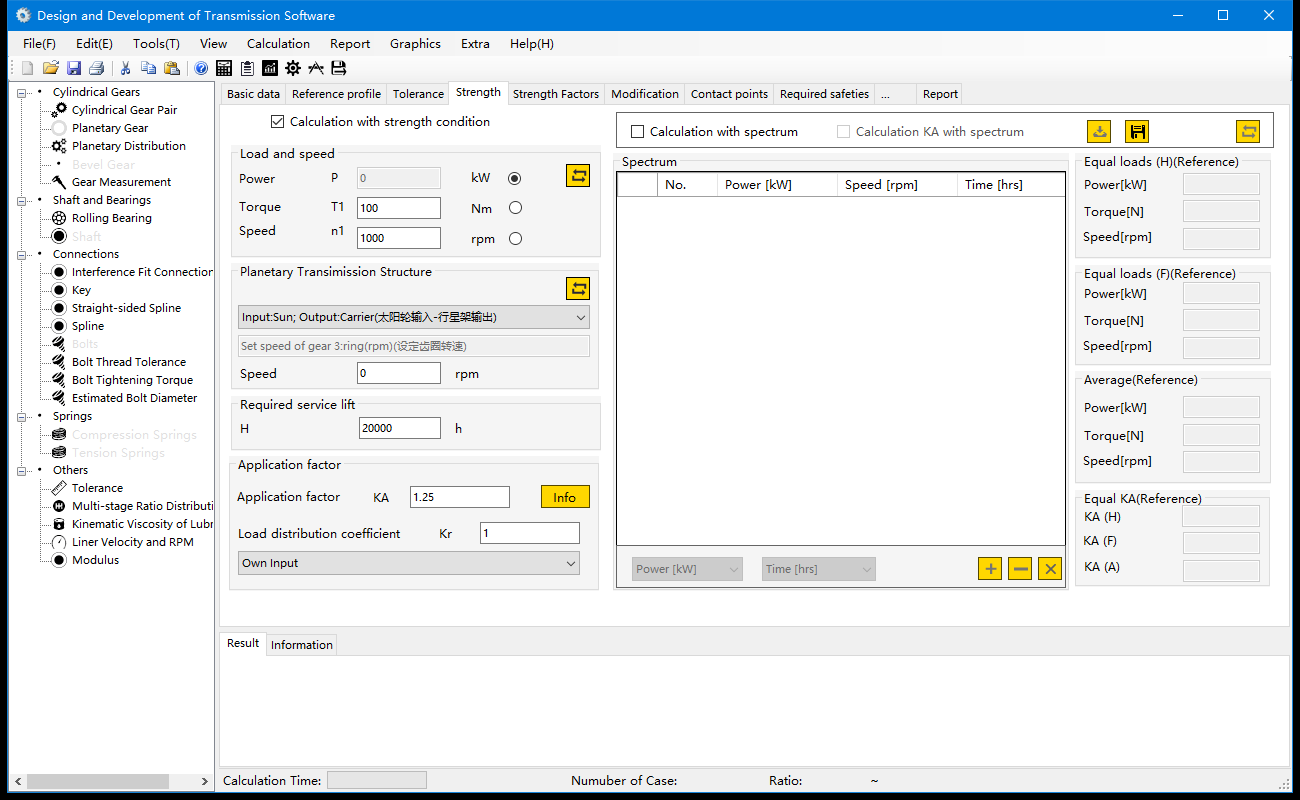Click swap icon in Load and speed group
The image size is (1300, 800).
(x=578, y=176)
